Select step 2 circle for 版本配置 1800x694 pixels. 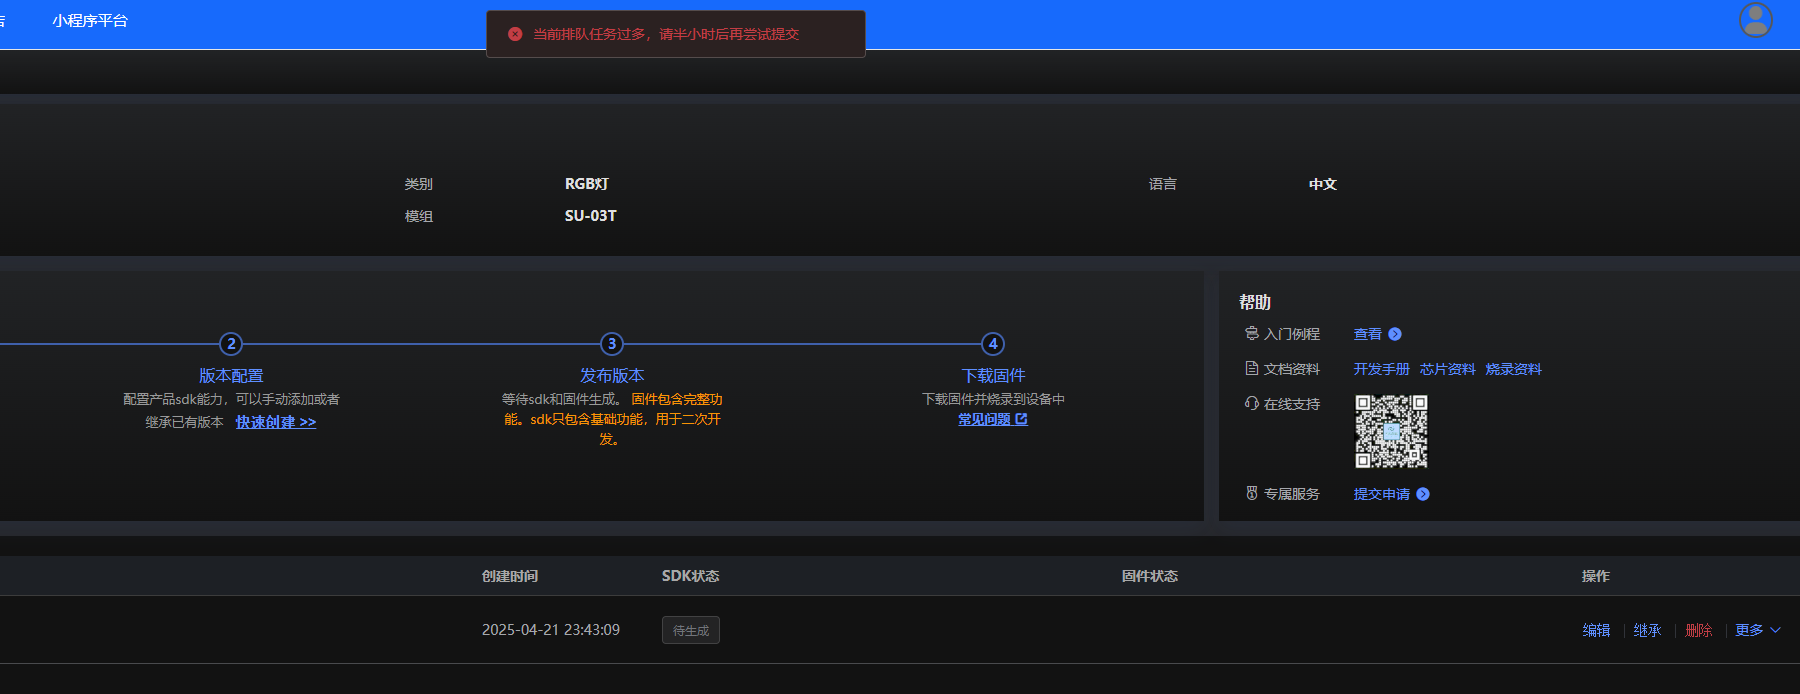click(231, 344)
